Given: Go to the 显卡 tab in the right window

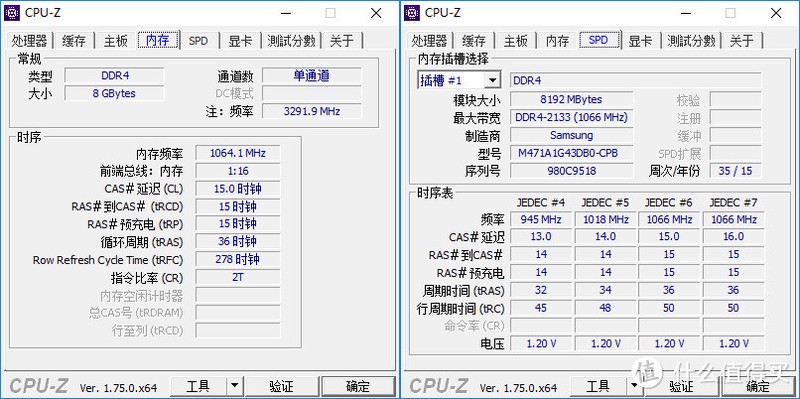Looking at the screenshot, I should tap(640, 41).
